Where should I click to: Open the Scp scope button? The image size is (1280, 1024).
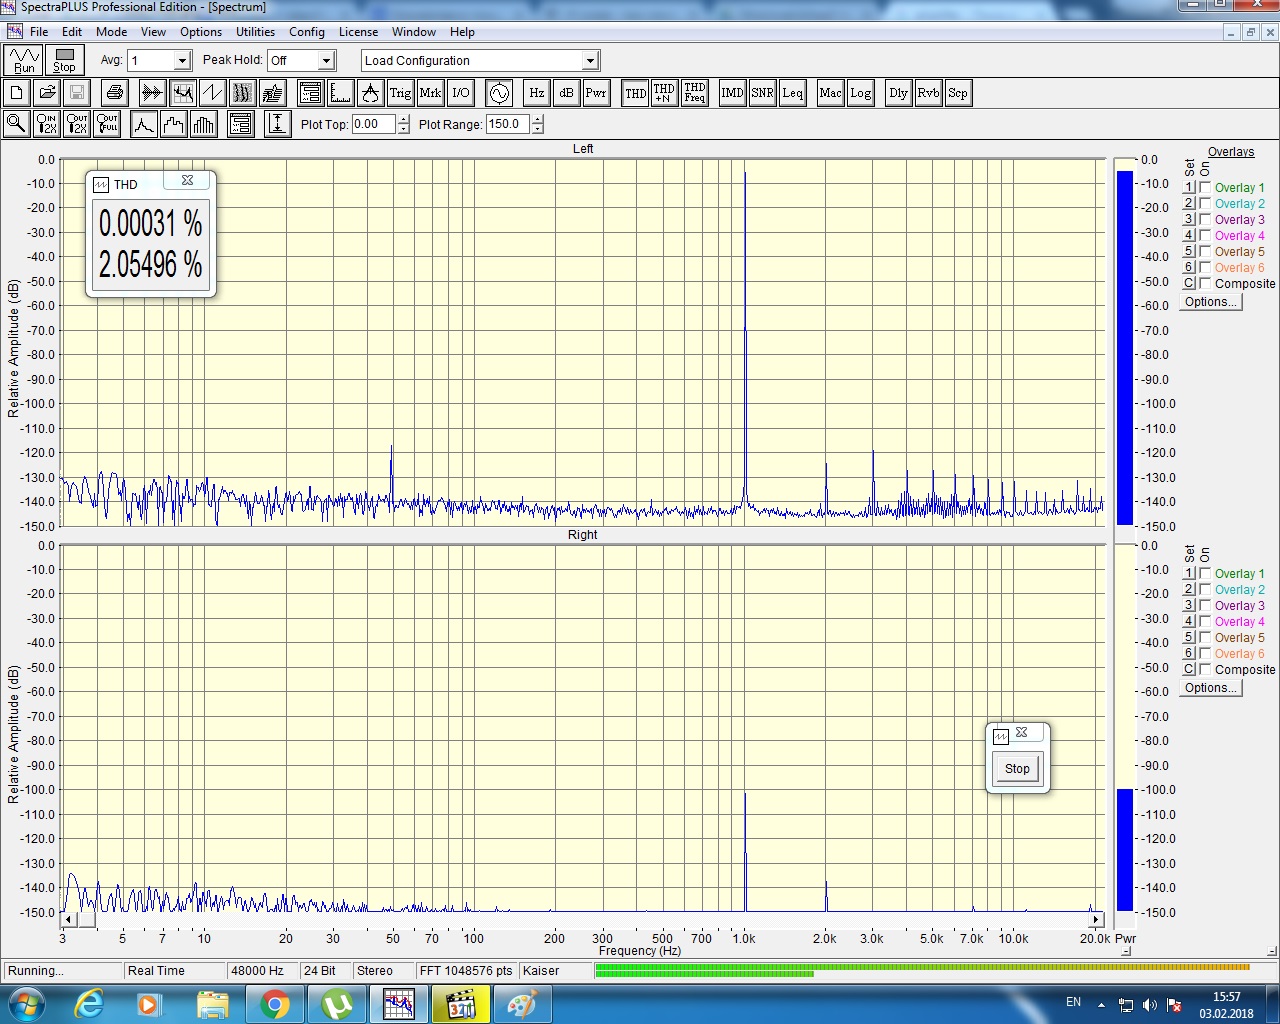pyautogui.click(x=958, y=93)
